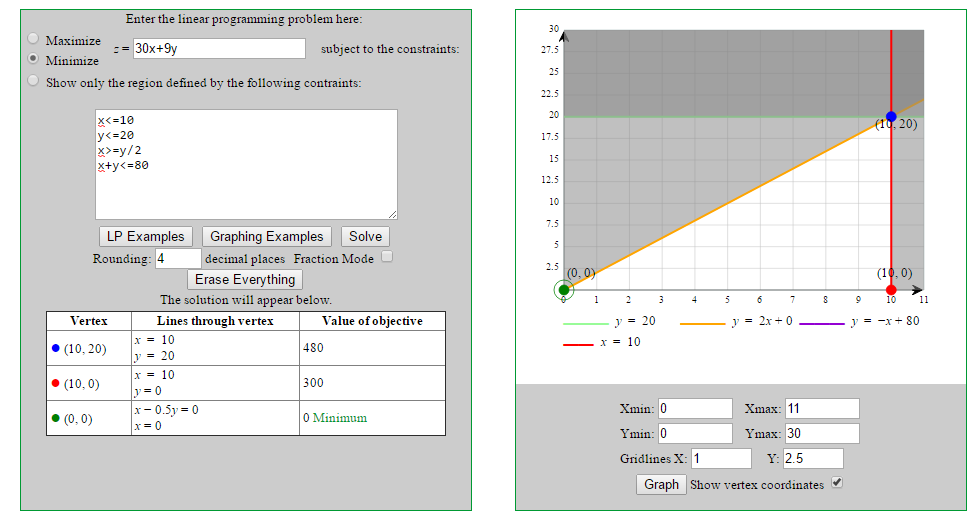This screenshot has width=978, height=522.
Task: Open the LP Examples button
Action: (x=146, y=236)
